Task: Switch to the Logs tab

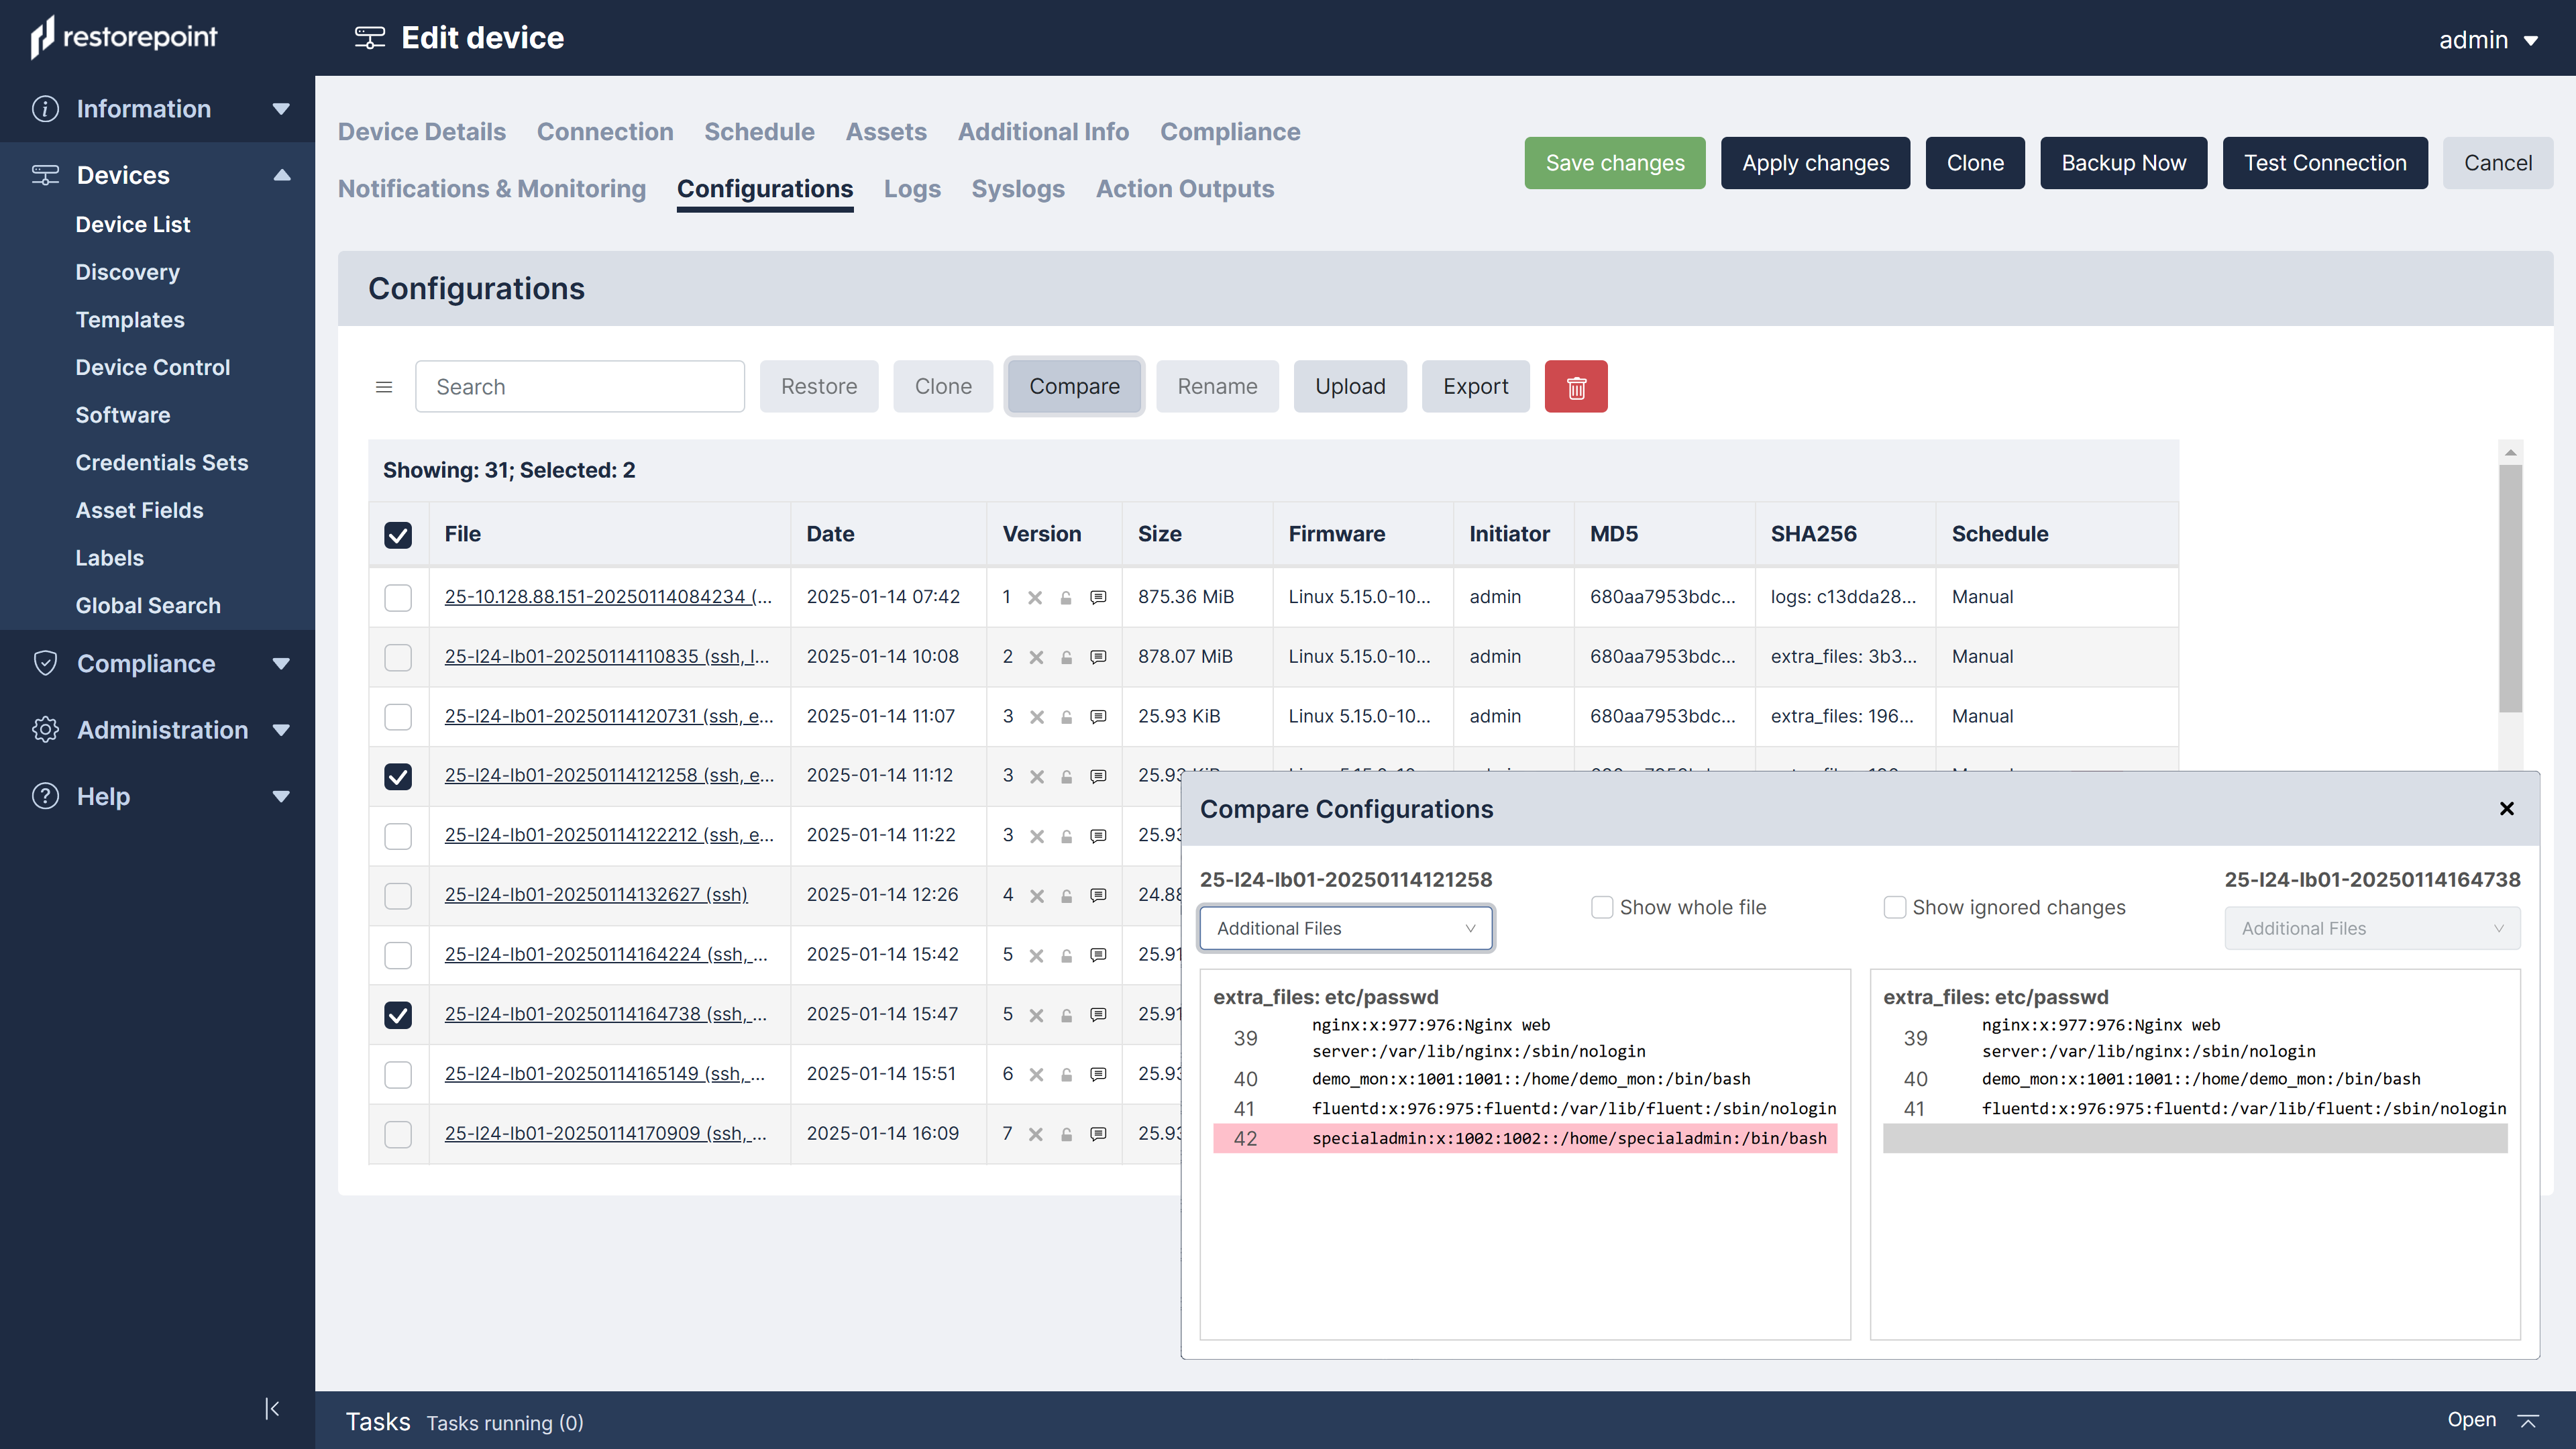Action: 912,188
